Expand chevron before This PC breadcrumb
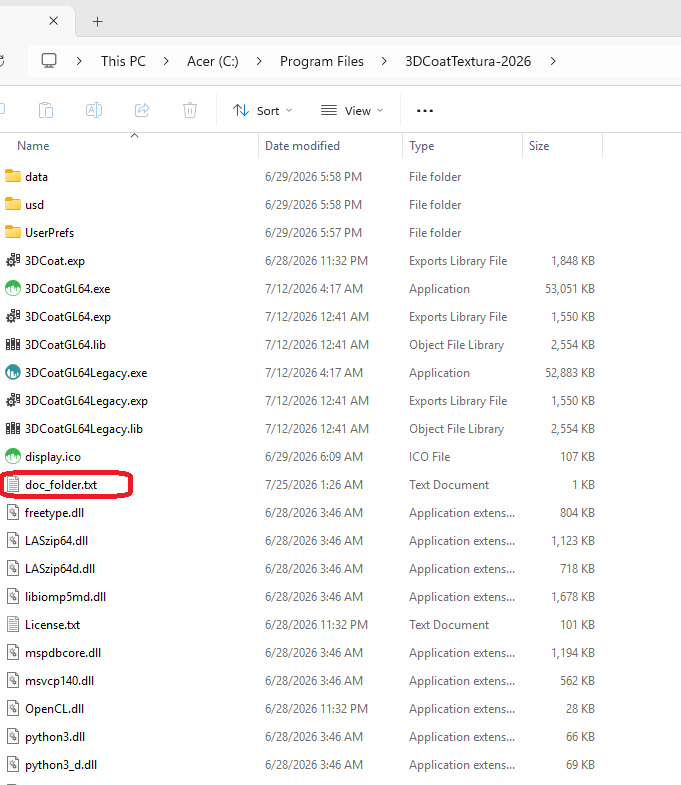Screen dimensions: 681x785 [x=79, y=61]
